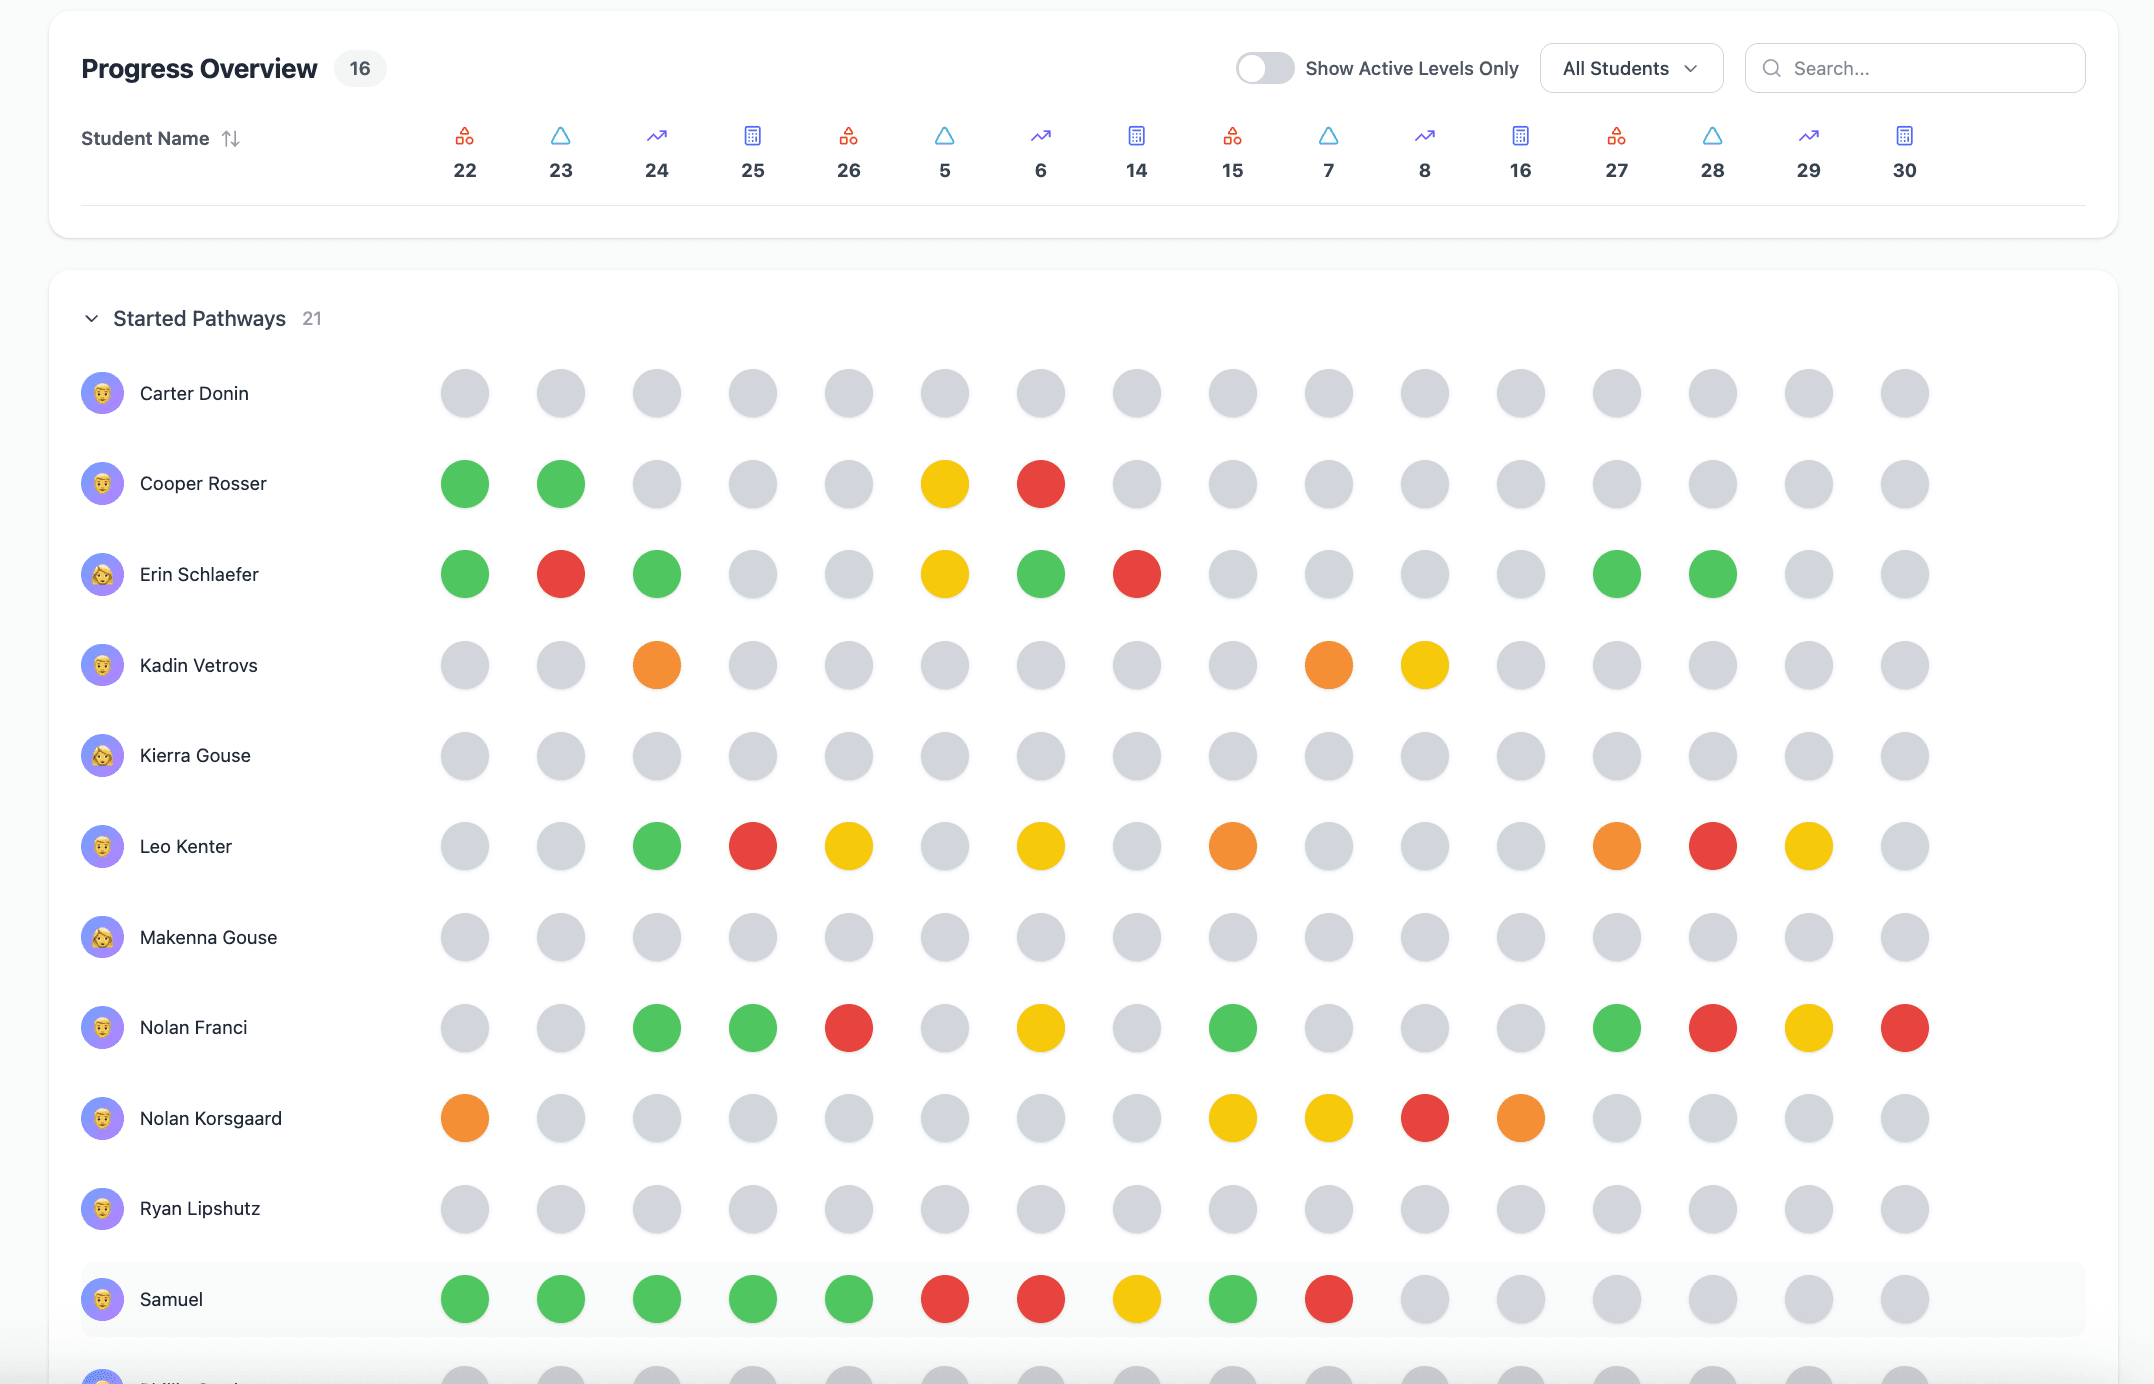Open Samuel's avatar
The image size is (2154, 1384).
click(x=102, y=1300)
